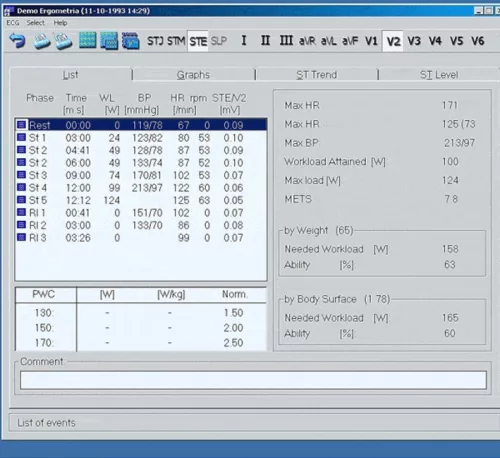Image resolution: width=500 pixels, height=458 pixels.
Task: Select the St 3 row at 09:00
Action: 141,175
